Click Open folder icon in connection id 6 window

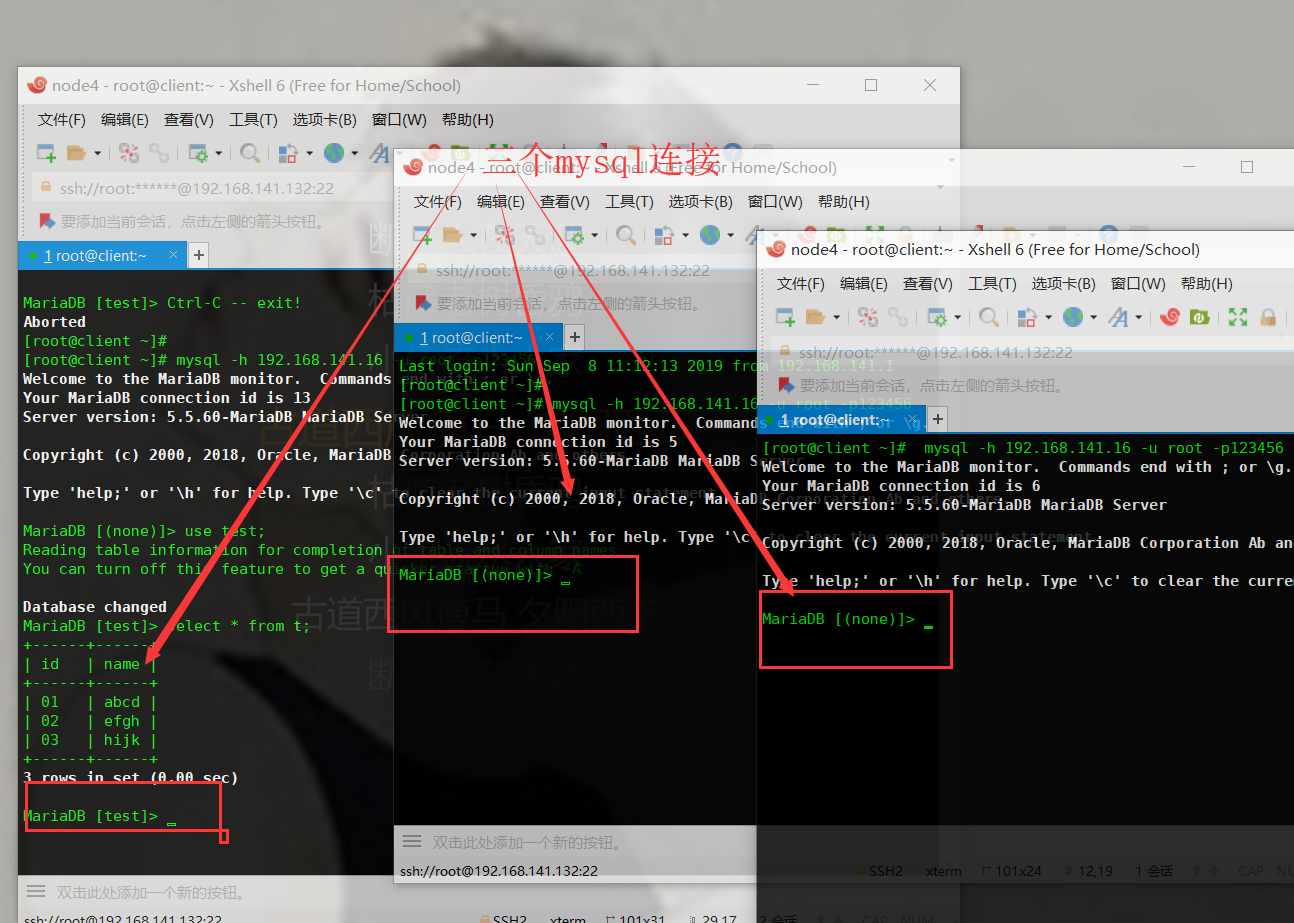pos(816,317)
